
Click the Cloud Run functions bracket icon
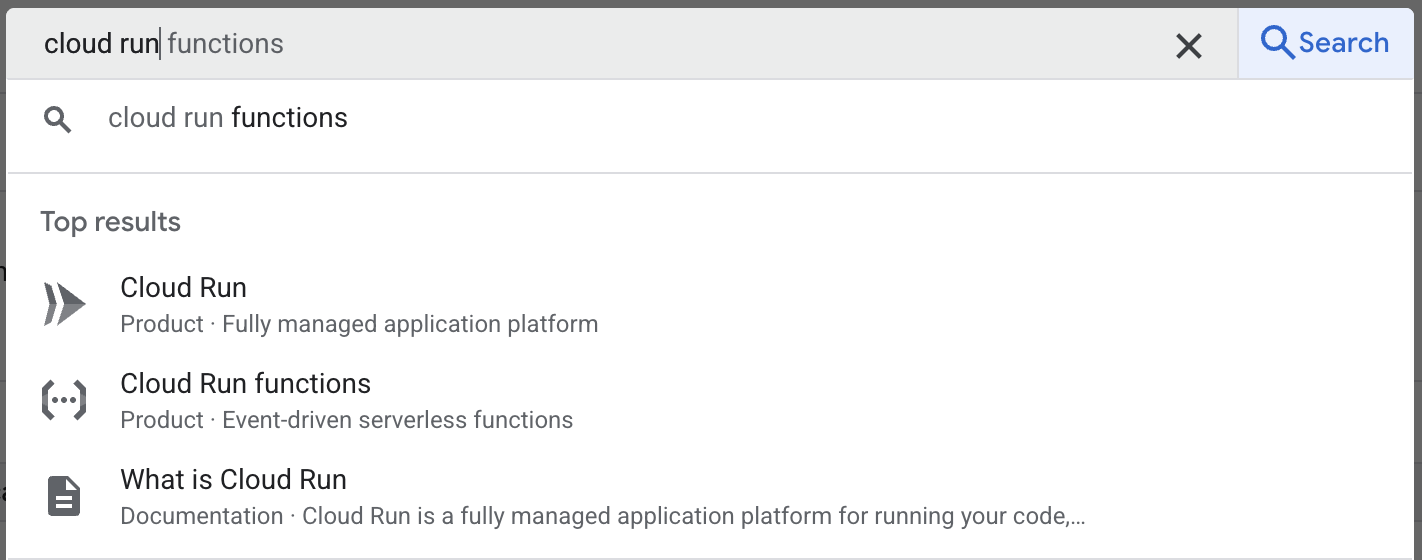pos(64,400)
